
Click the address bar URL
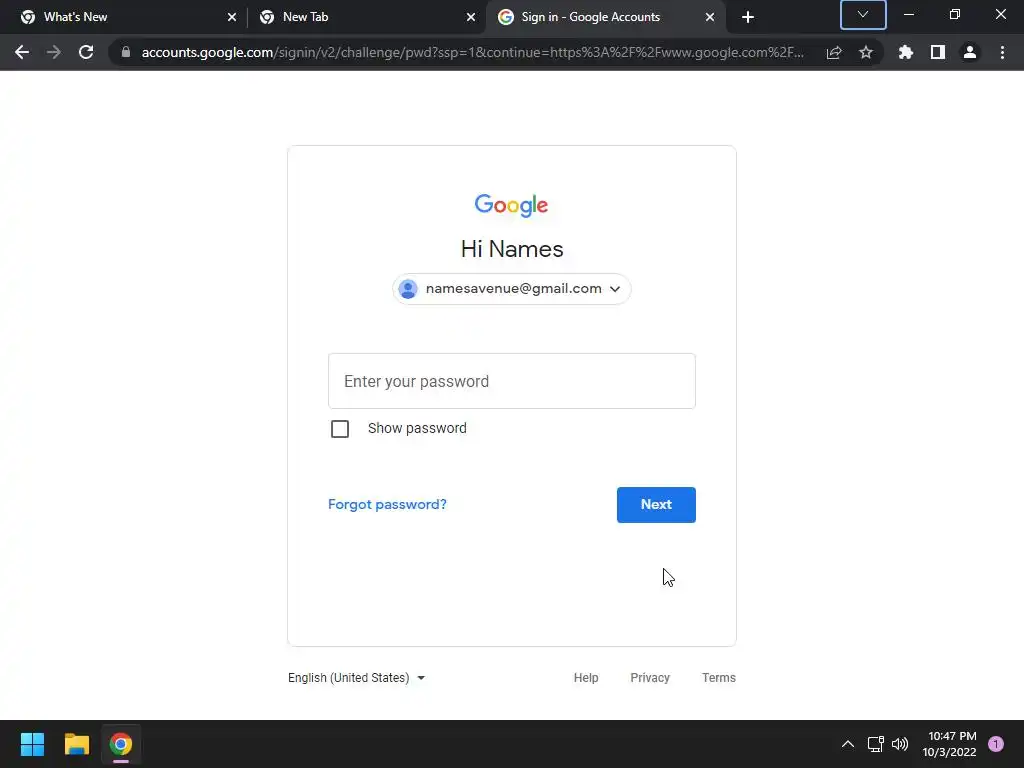[x=473, y=52]
